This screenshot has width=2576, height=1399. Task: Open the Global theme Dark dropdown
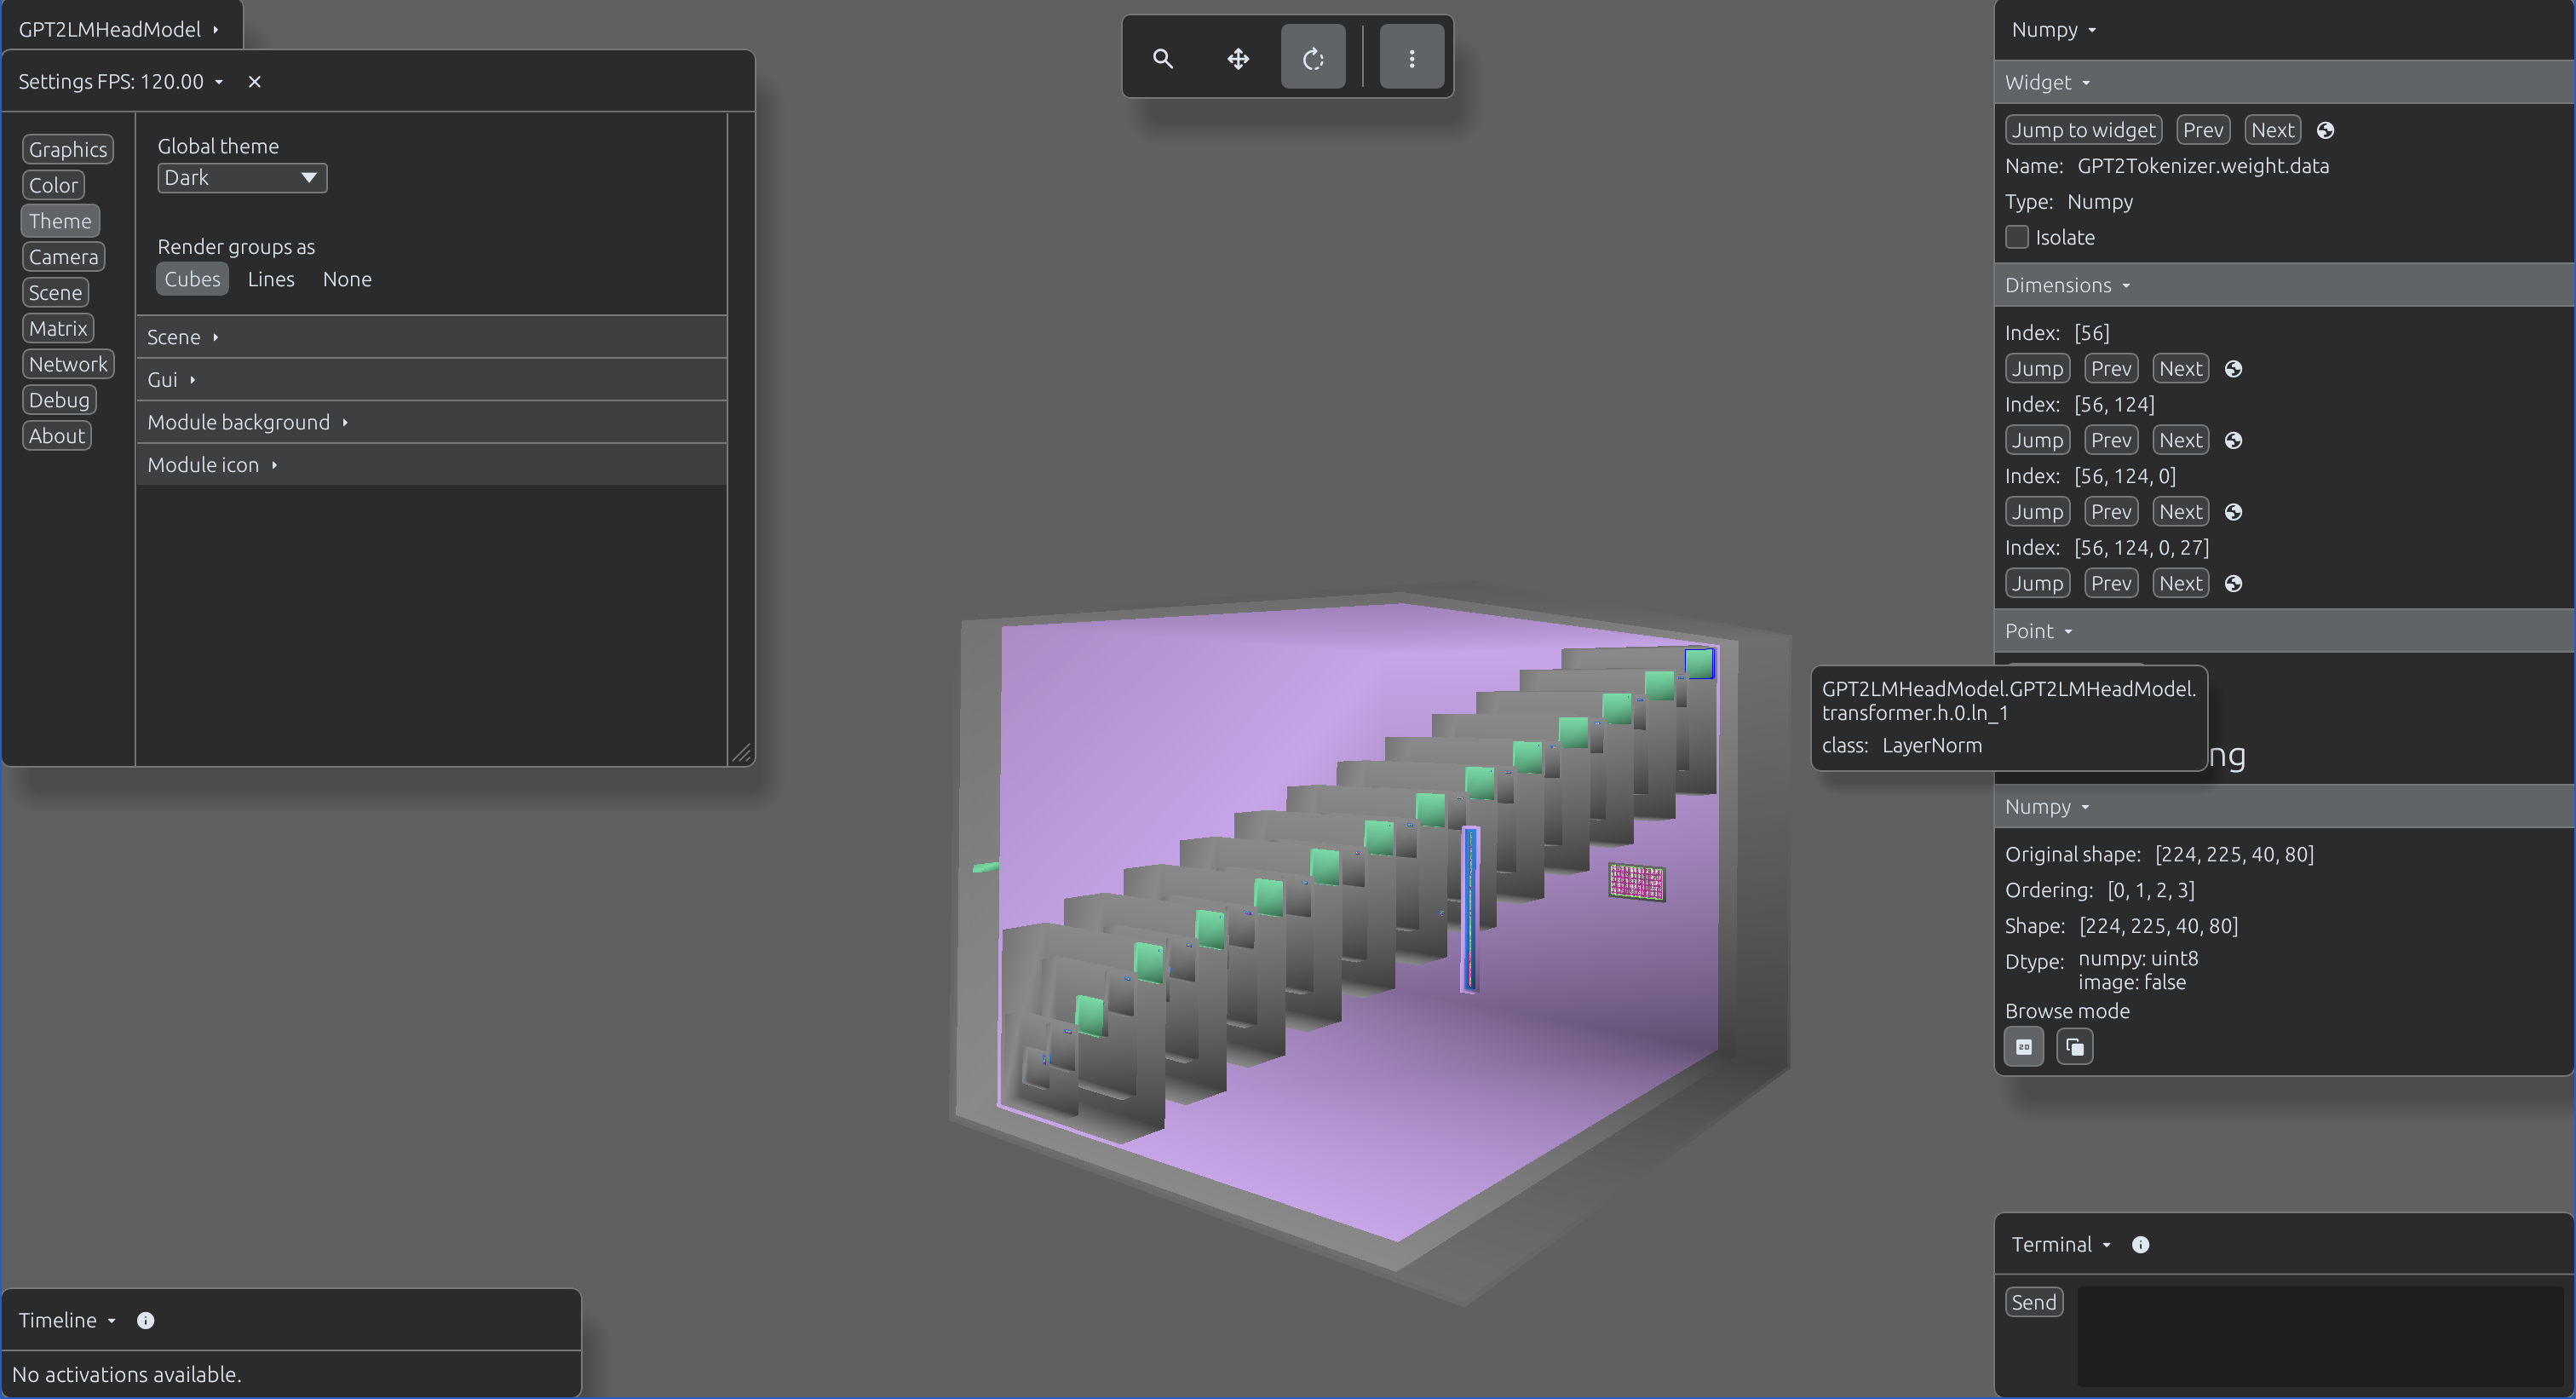click(x=242, y=178)
